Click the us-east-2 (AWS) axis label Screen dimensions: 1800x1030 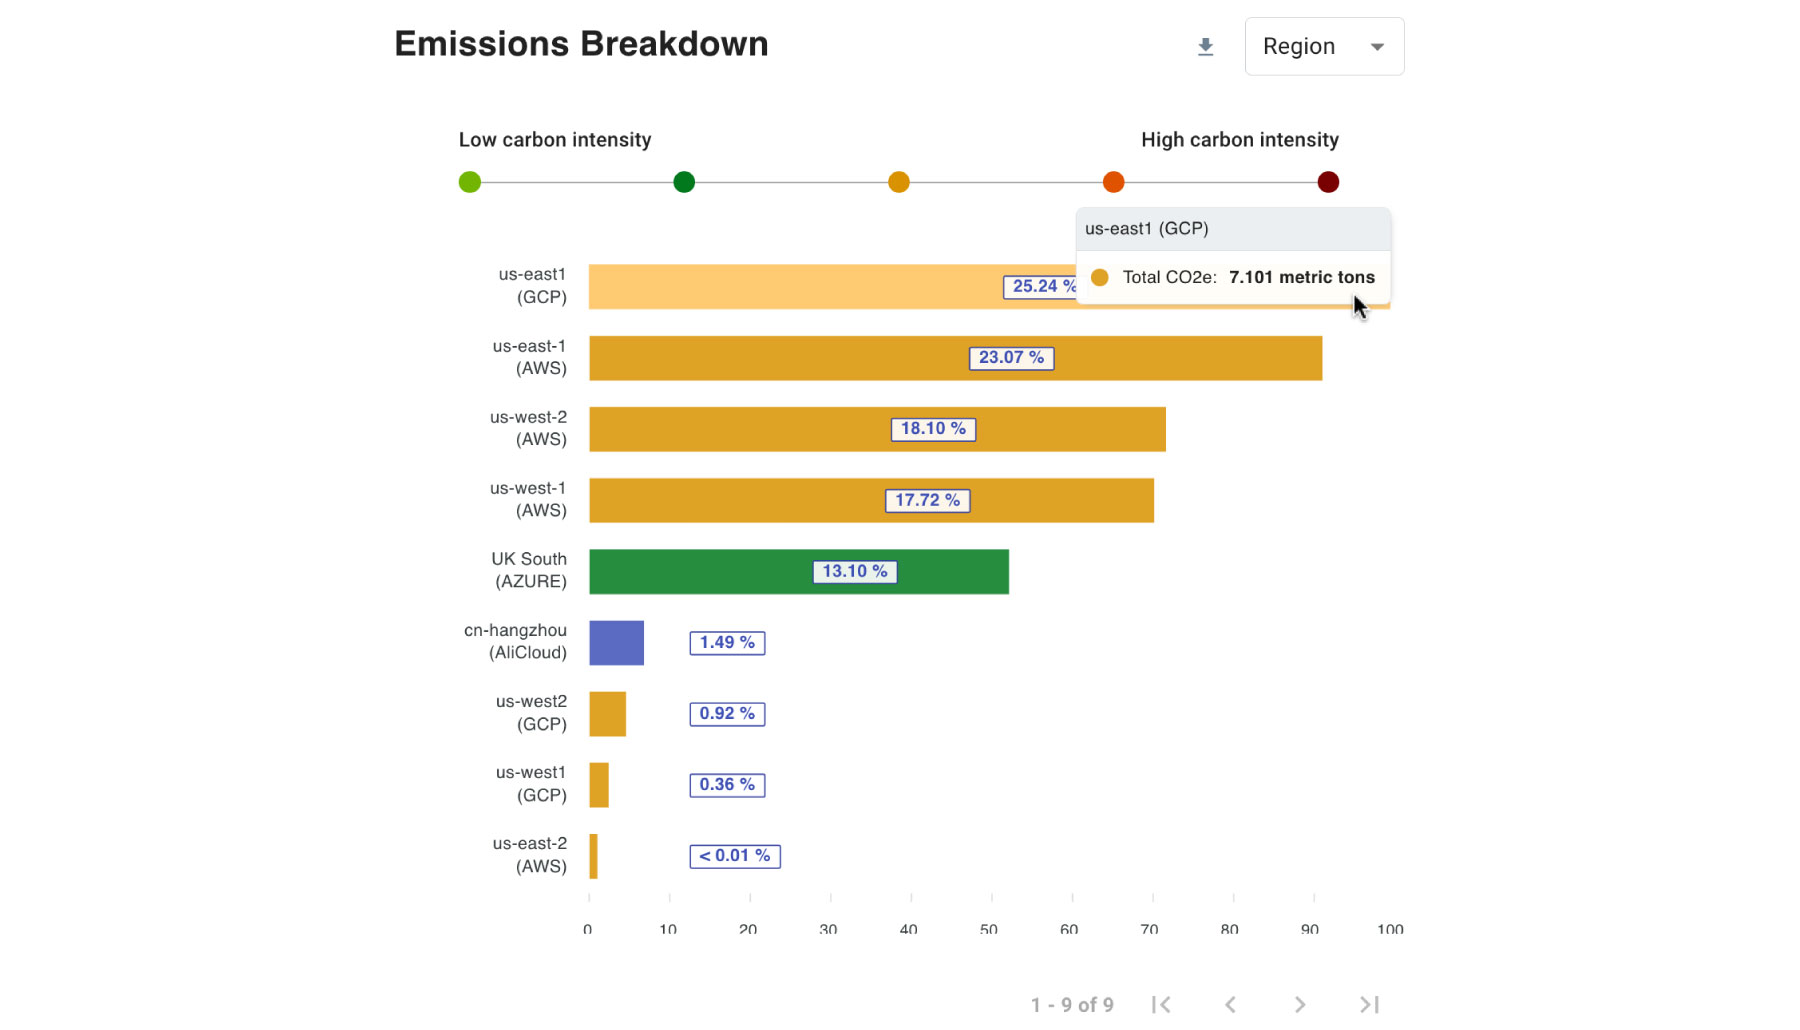tap(529, 855)
